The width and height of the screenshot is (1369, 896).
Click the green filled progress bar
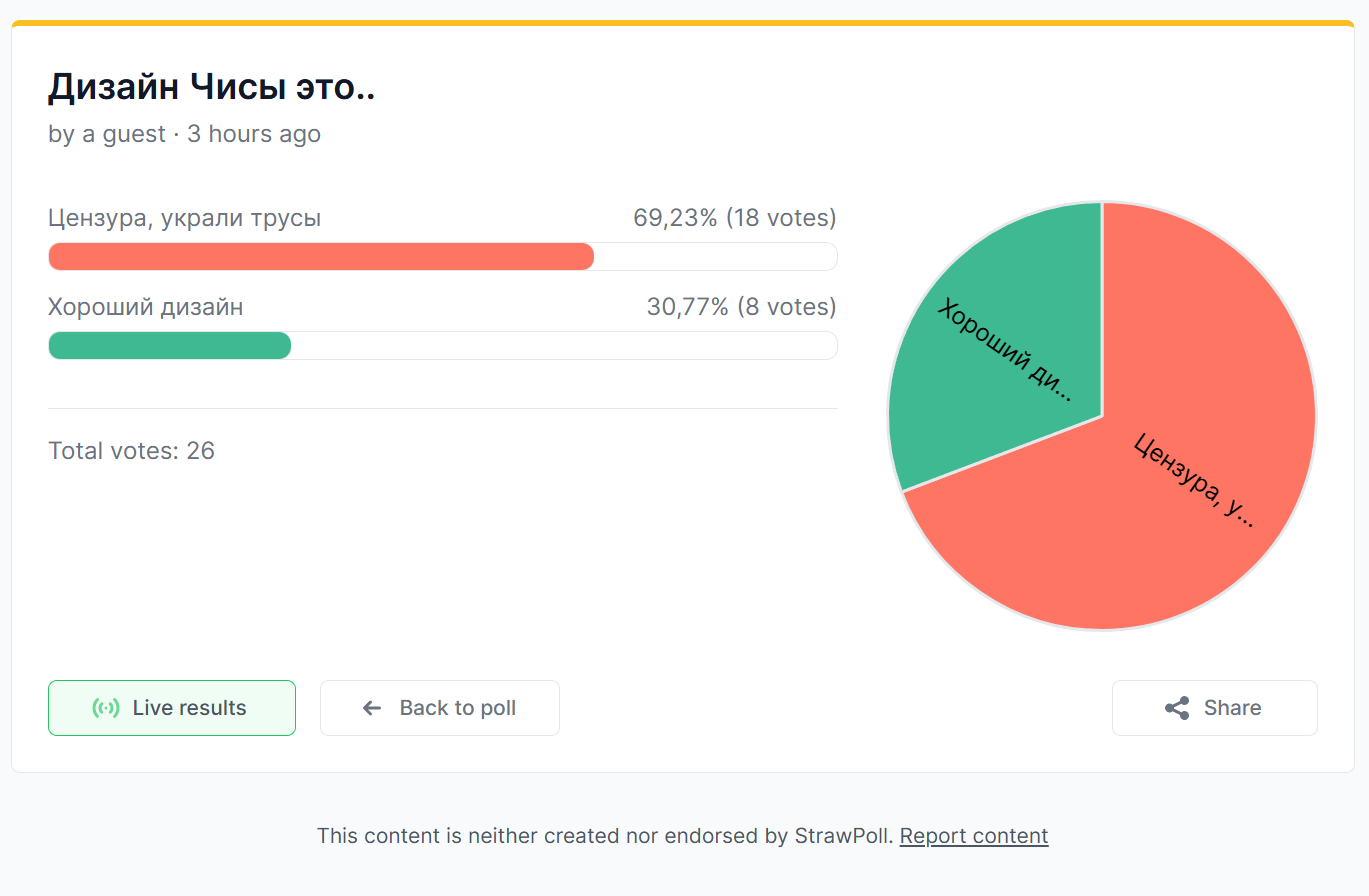(x=170, y=346)
